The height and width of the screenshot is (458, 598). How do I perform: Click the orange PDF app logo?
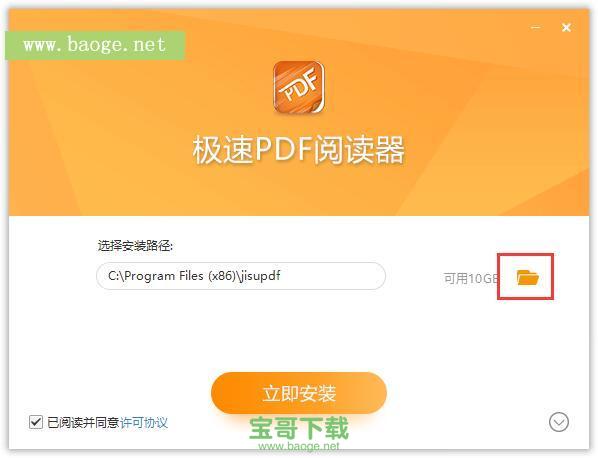(x=299, y=87)
